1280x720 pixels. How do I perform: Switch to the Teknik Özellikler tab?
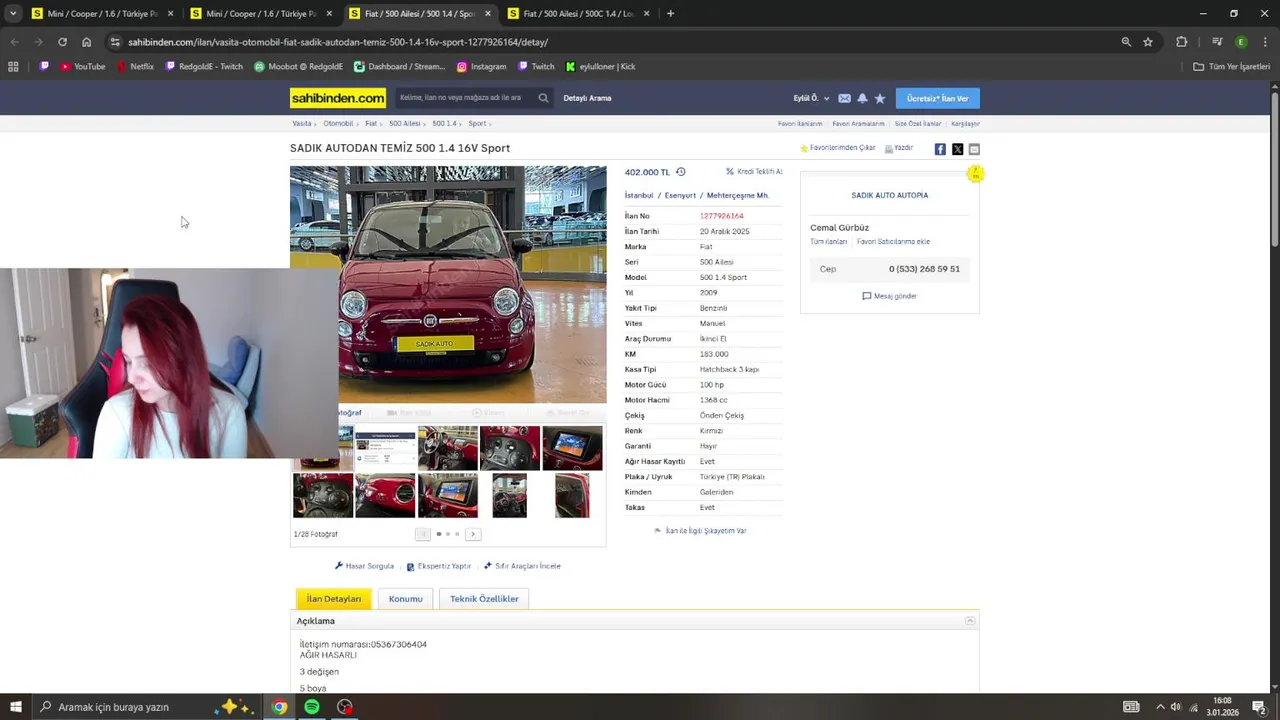tap(484, 599)
